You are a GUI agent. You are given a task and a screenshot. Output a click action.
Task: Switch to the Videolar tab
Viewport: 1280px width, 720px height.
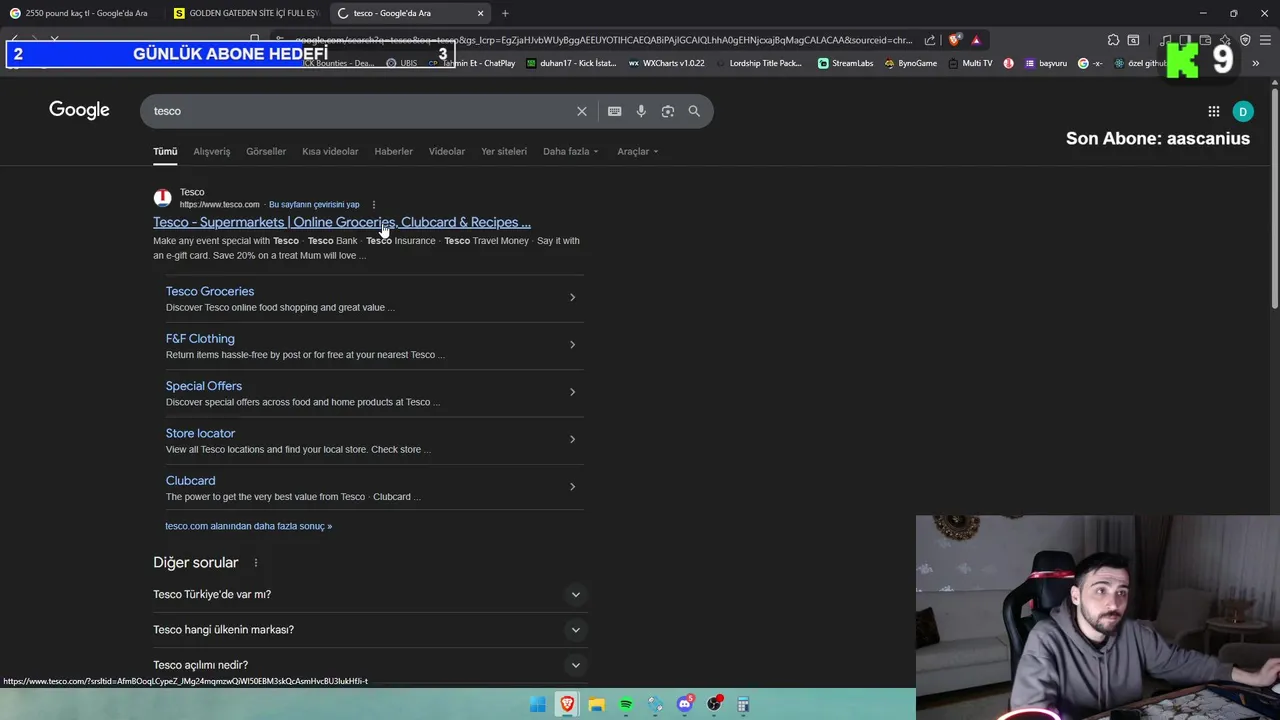pyautogui.click(x=447, y=151)
